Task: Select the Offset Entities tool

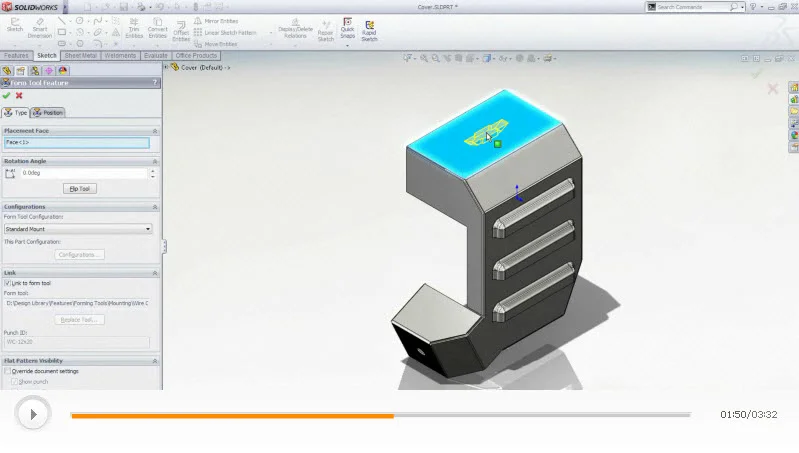Action: (x=181, y=31)
